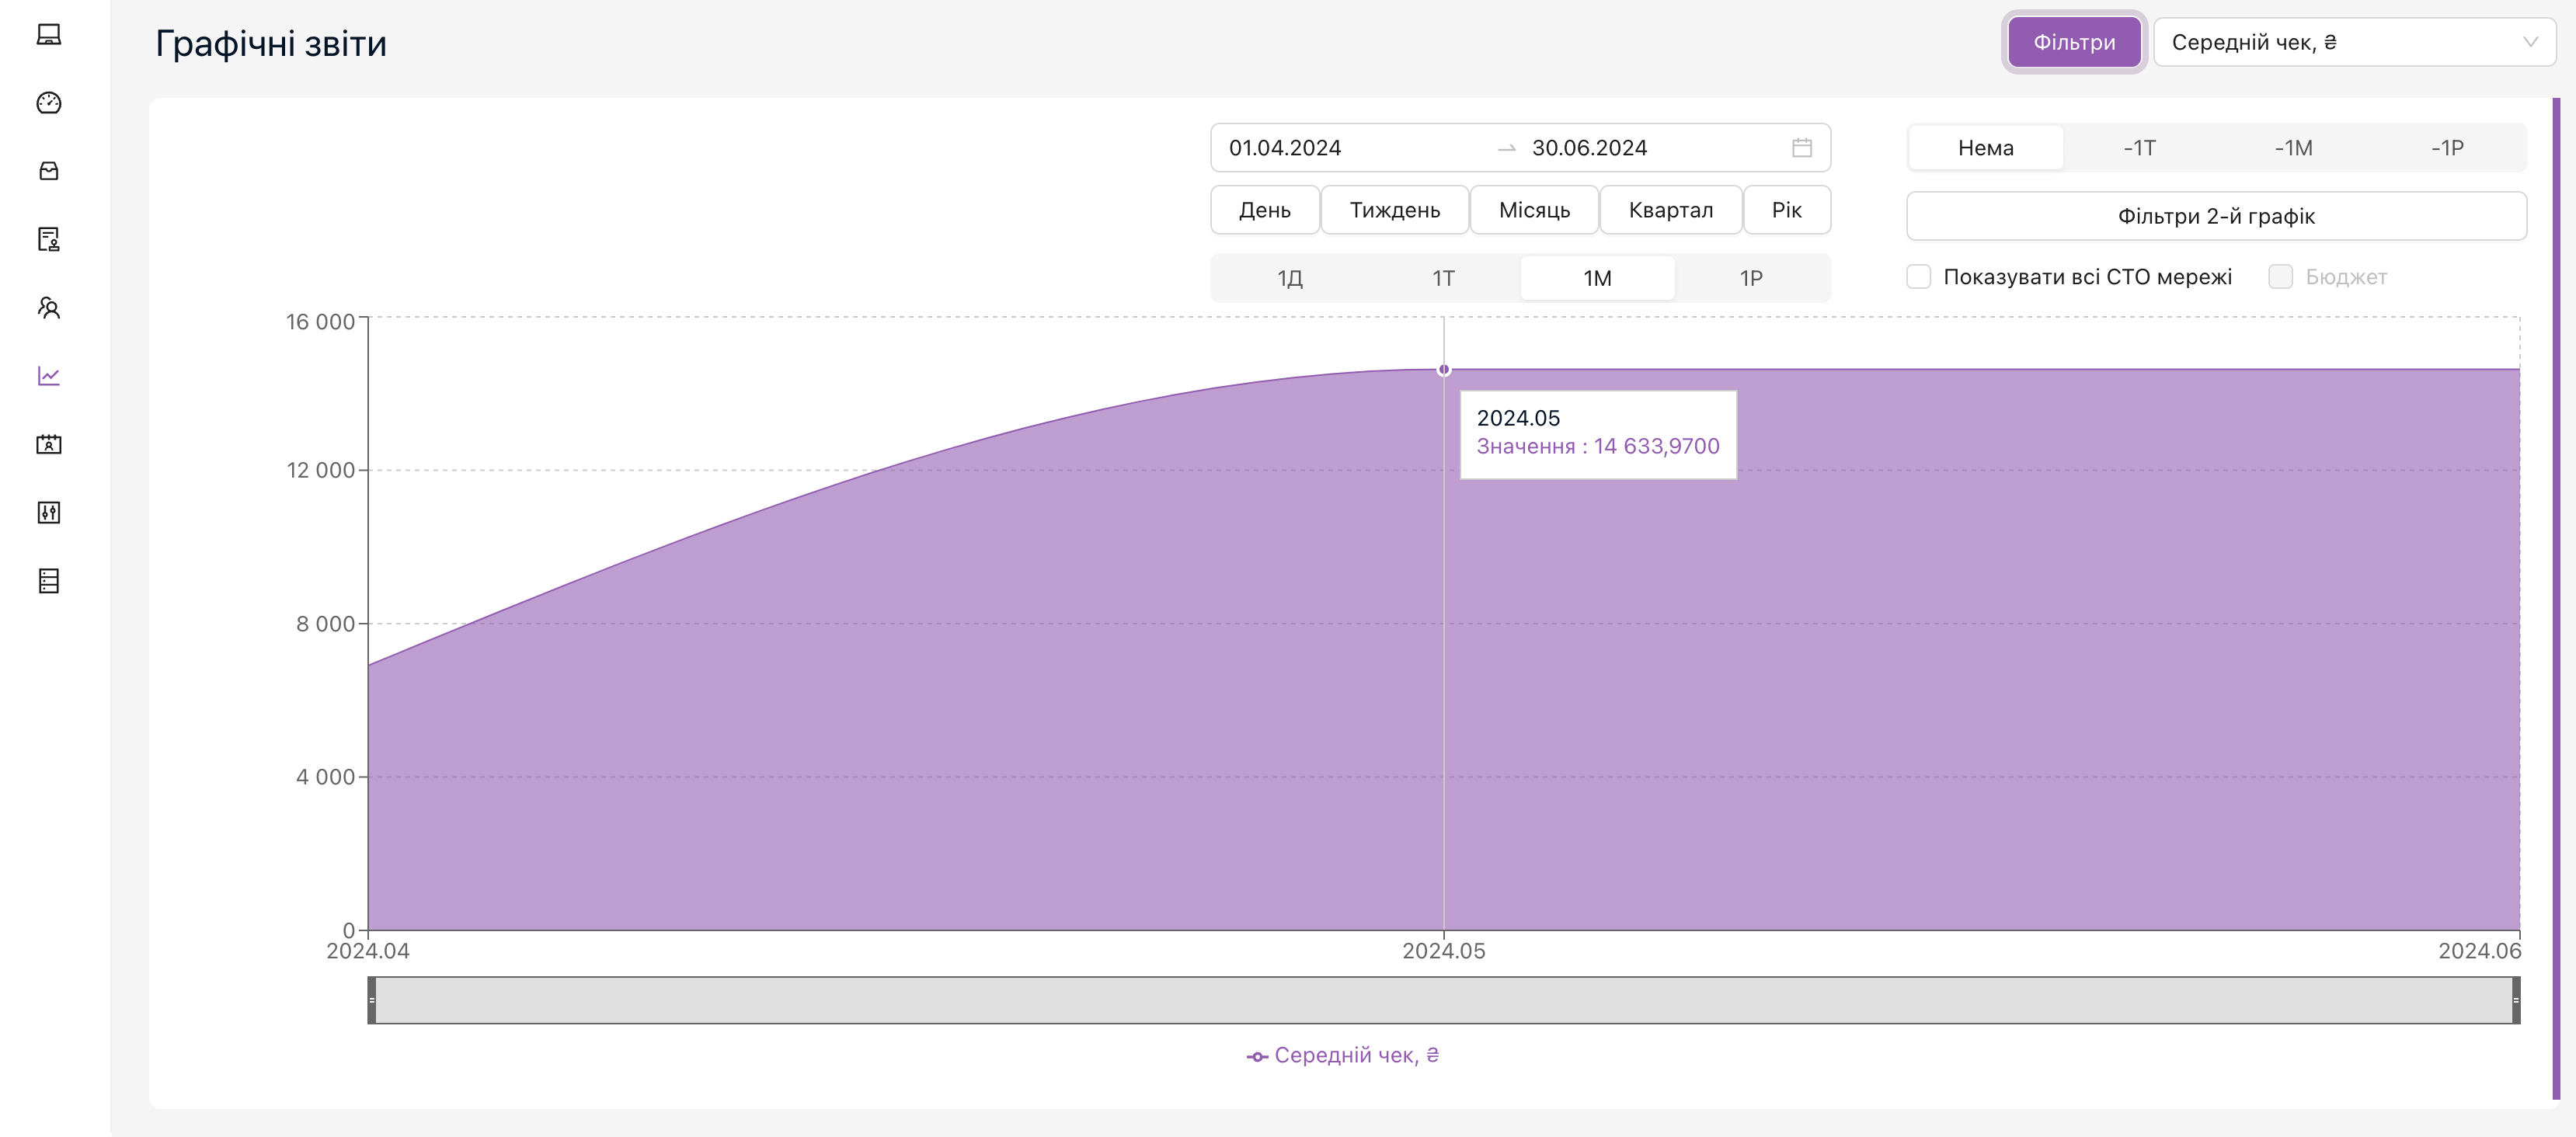Click the 2024.05 data point on chart
2576x1137 pixels.
[x=1443, y=370]
